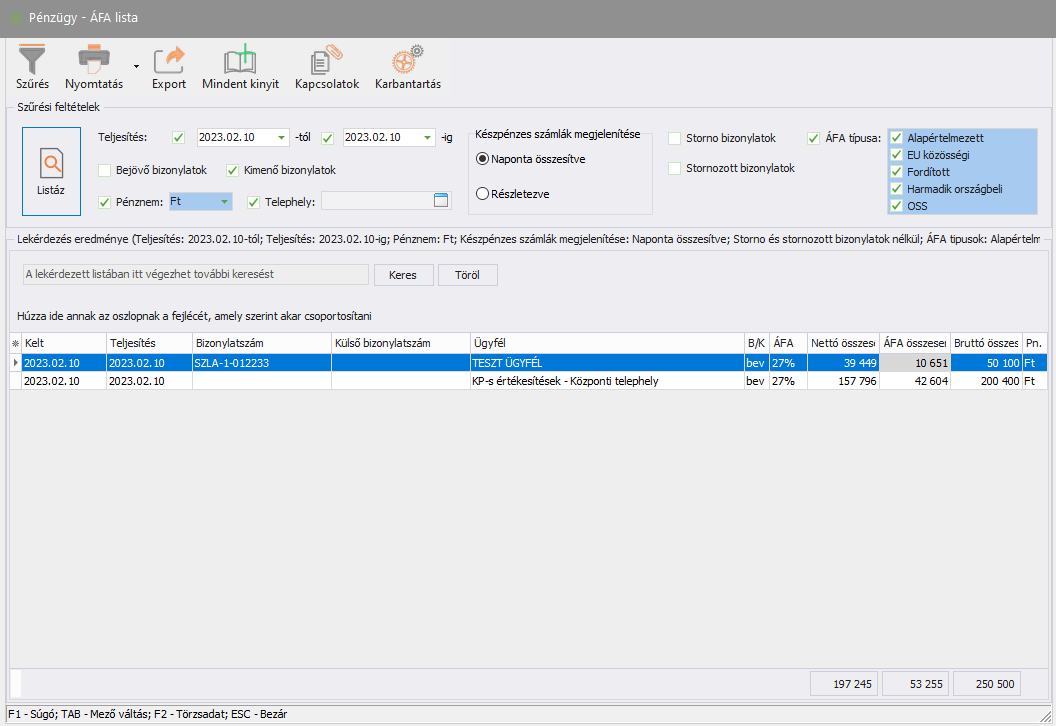Click the Export icon

tap(169, 60)
